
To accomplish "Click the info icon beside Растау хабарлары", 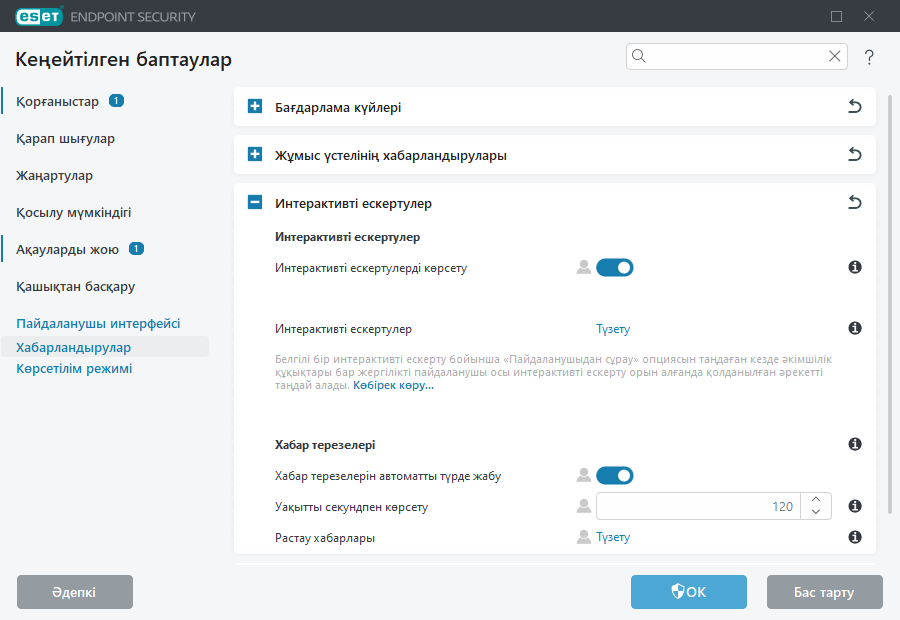I will 855,537.
